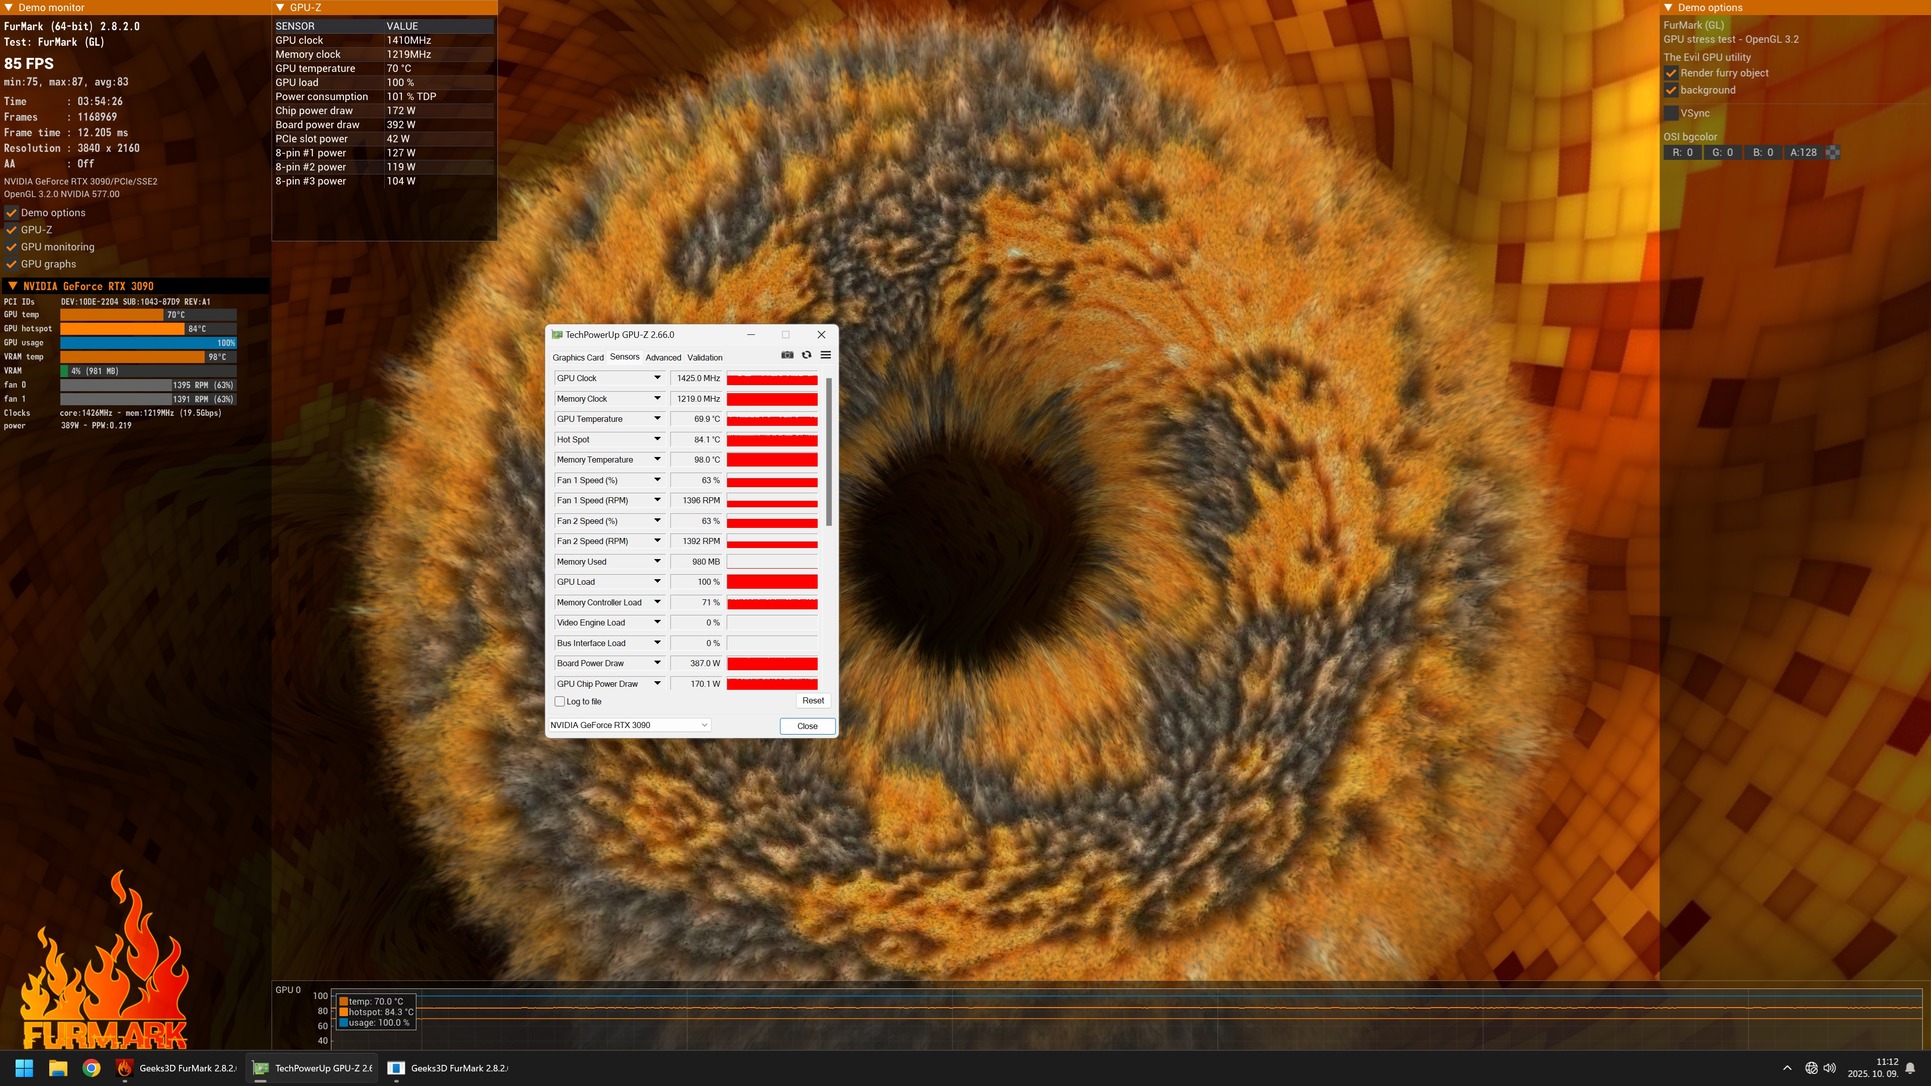Collapse the Demo monitor panel

point(9,7)
